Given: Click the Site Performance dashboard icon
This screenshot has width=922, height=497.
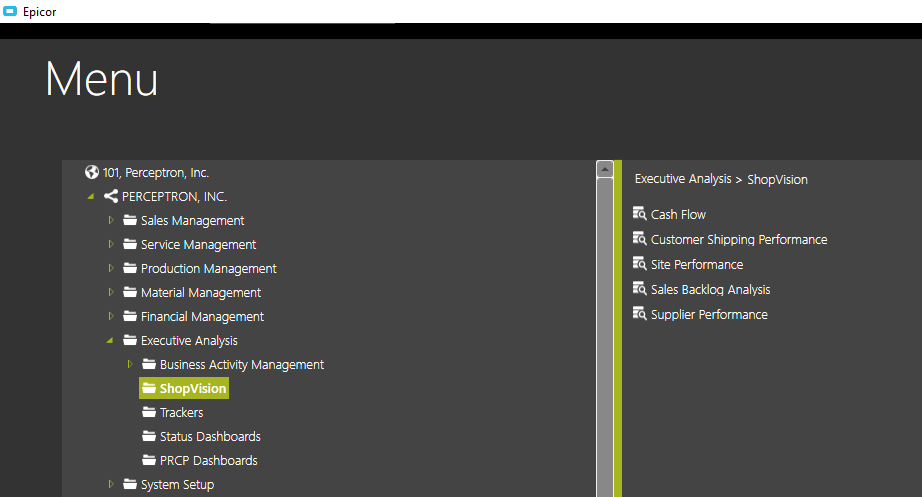Looking at the screenshot, I should tap(639, 263).
